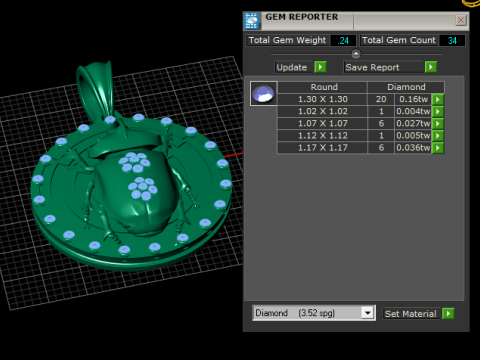Click the count 20 cell
480x360 pixels.
coord(381,99)
